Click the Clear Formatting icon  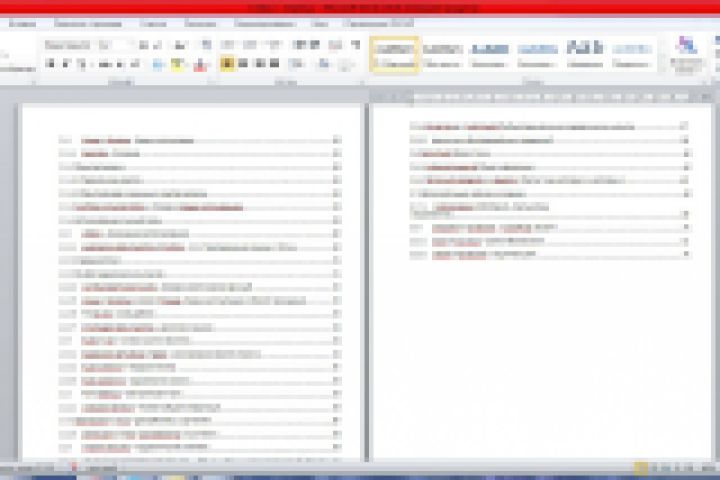pos(206,45)
